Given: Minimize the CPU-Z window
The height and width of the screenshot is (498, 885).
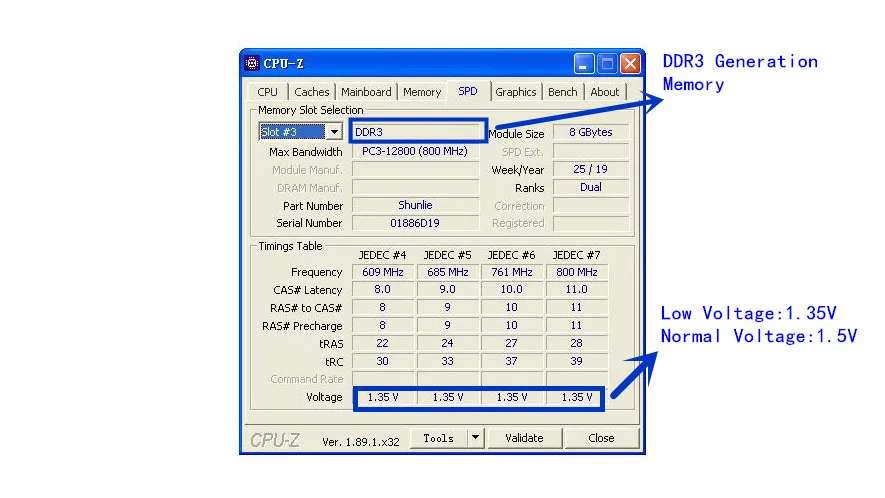Looking at the screenshot, I should pos(584,63).
